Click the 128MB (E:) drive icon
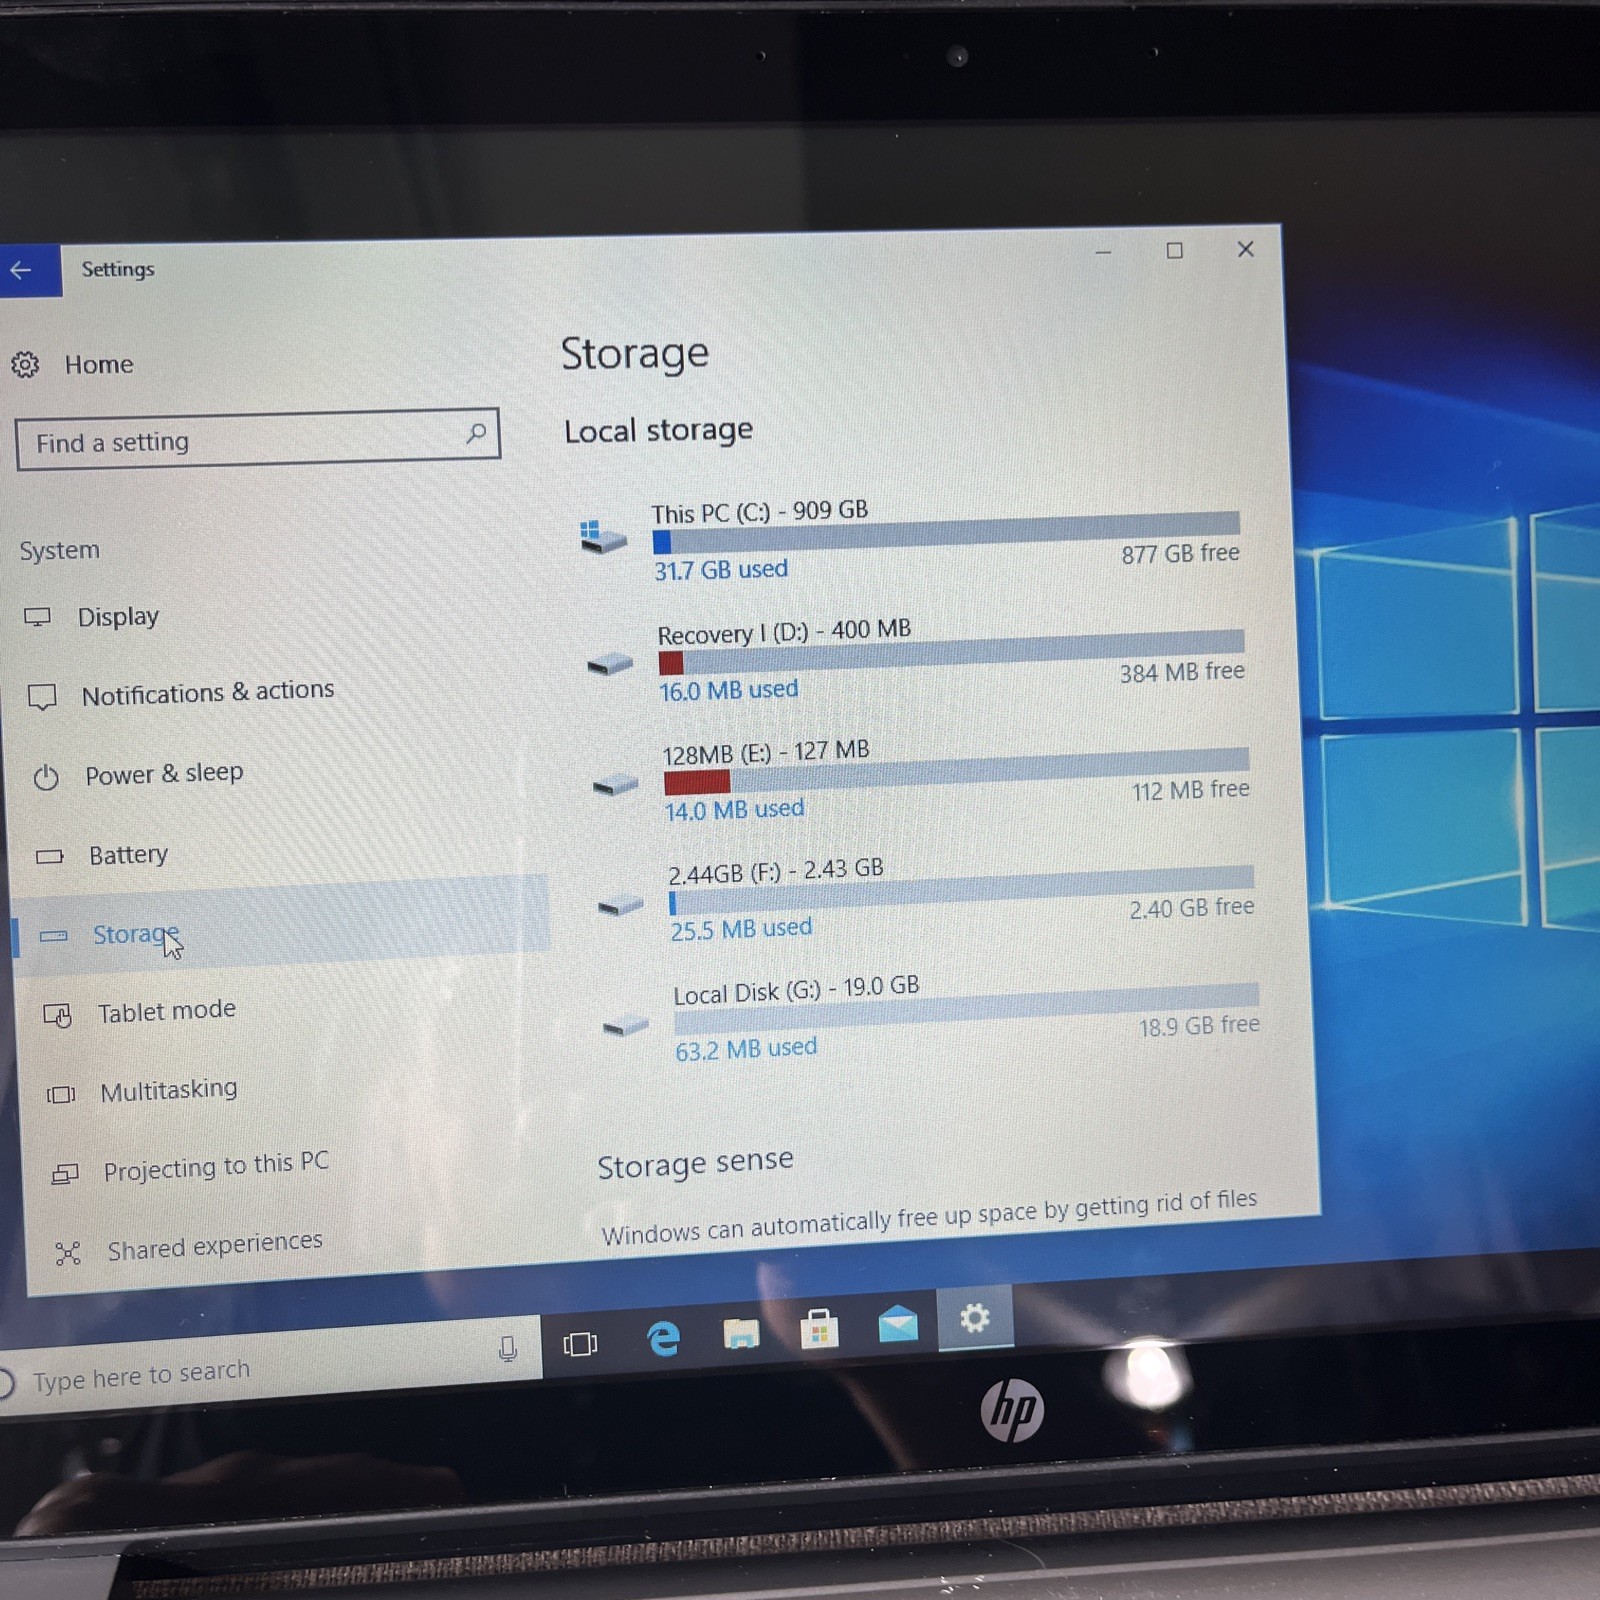Image resolution: width=1600 pixels, height=1600 pixels. pos(615,785)
